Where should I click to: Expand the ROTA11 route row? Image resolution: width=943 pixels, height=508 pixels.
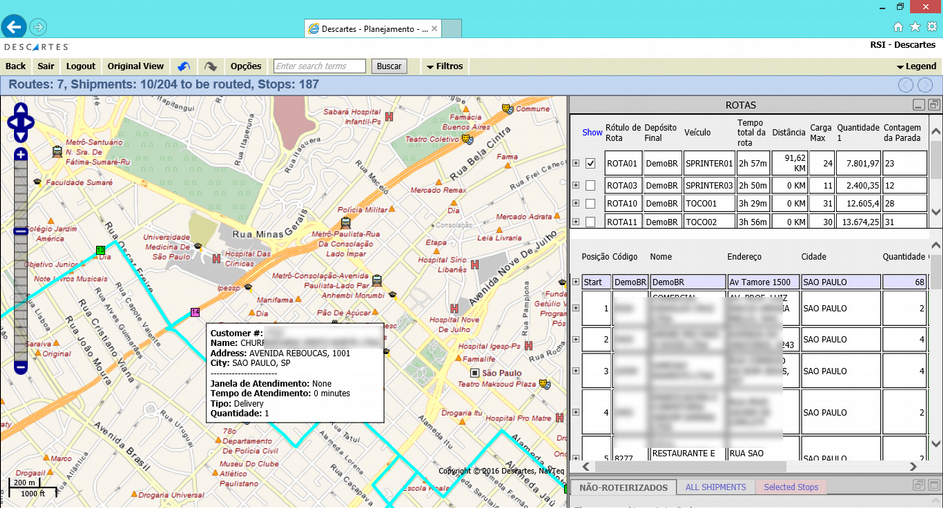(576, 222)
